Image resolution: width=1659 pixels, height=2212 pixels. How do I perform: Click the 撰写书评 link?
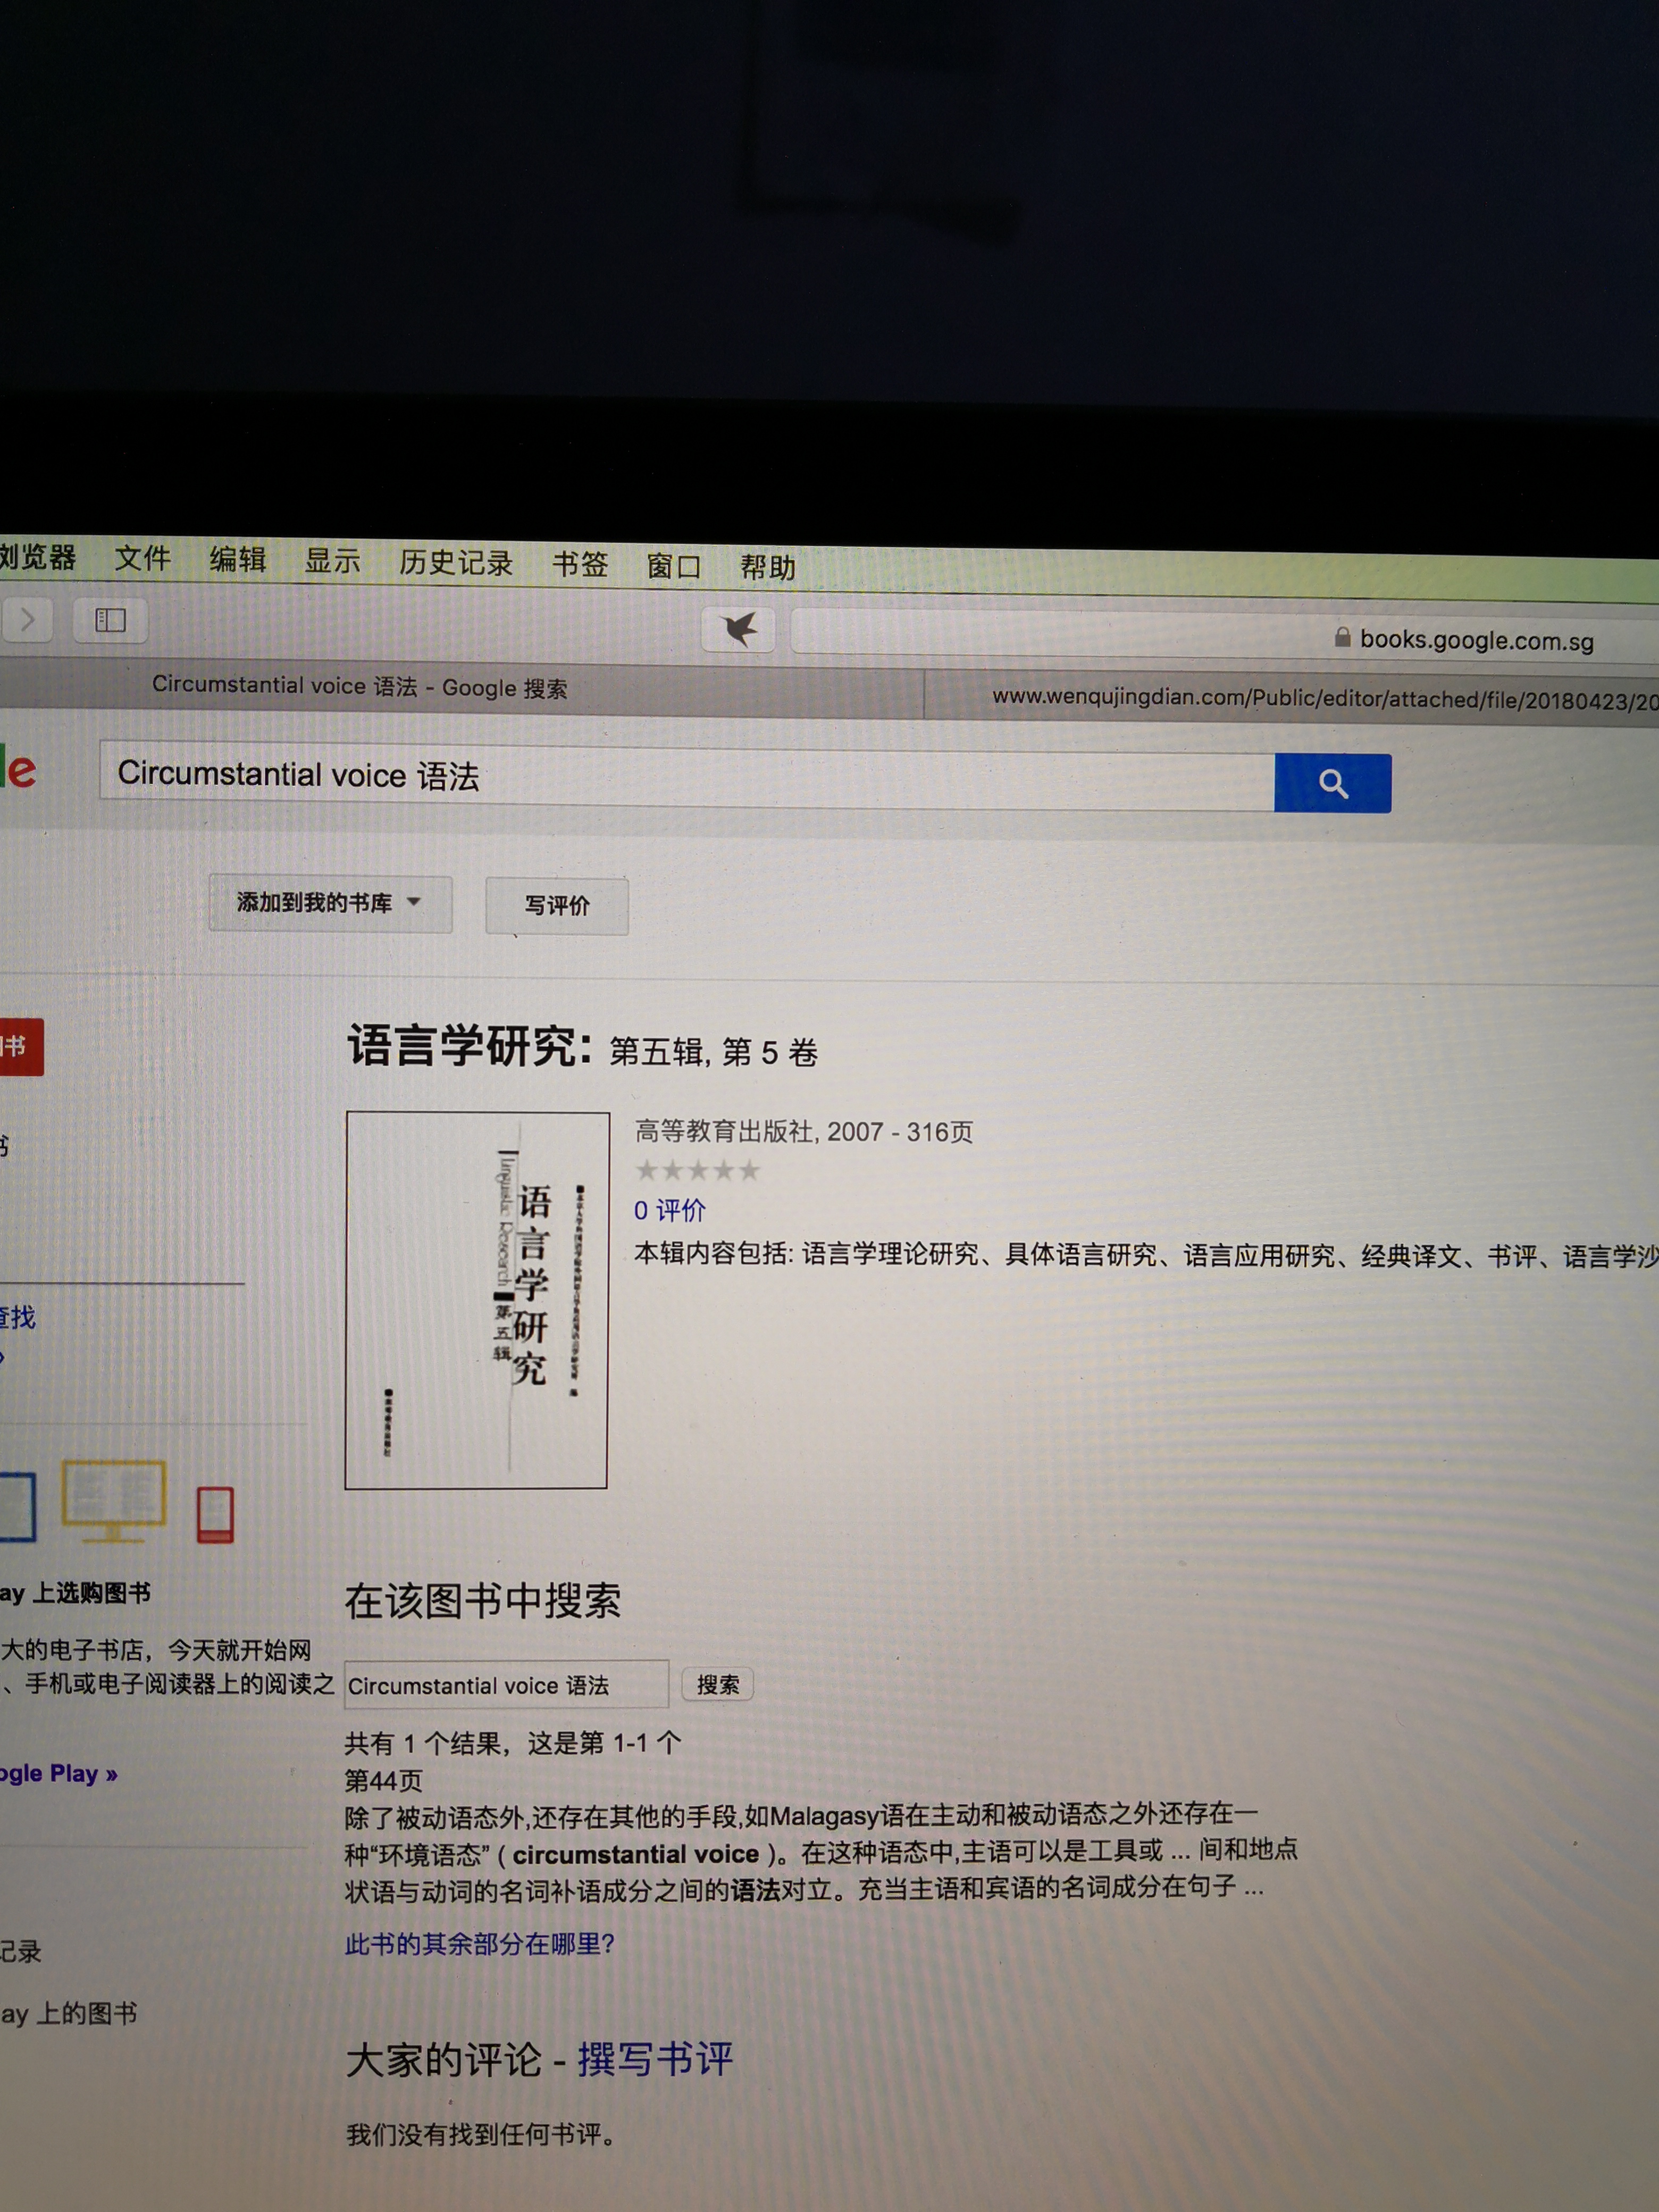655,2059
